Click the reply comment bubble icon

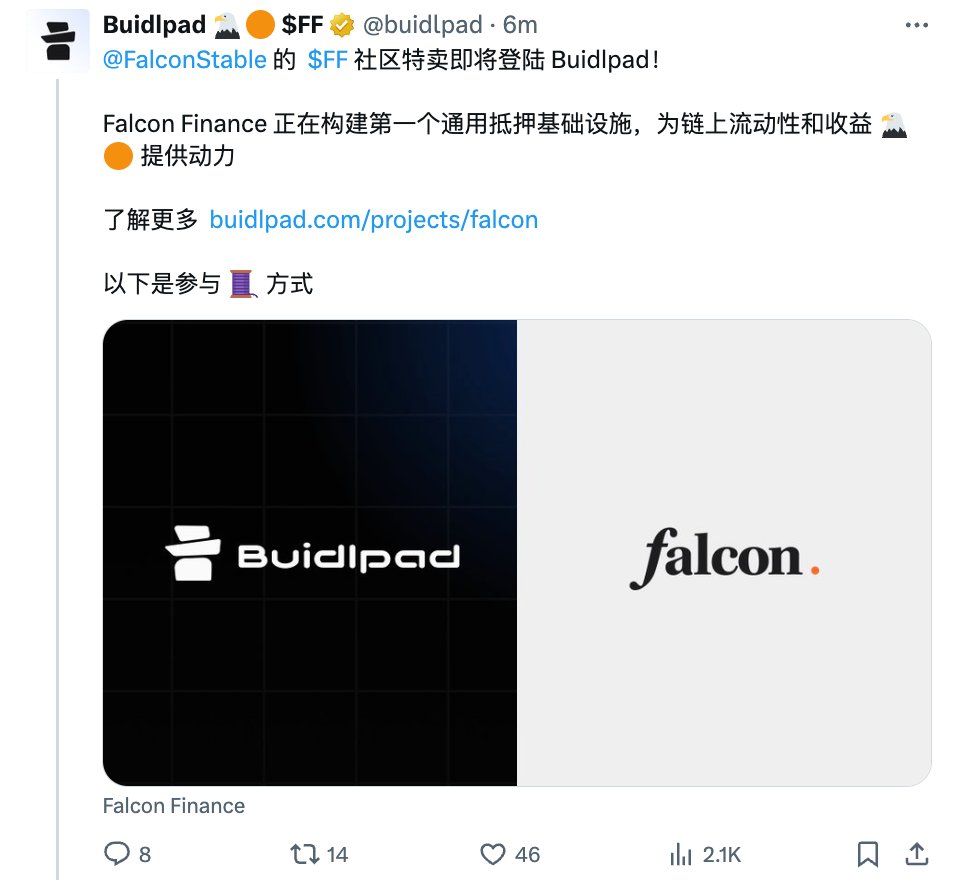click(117, 854)
